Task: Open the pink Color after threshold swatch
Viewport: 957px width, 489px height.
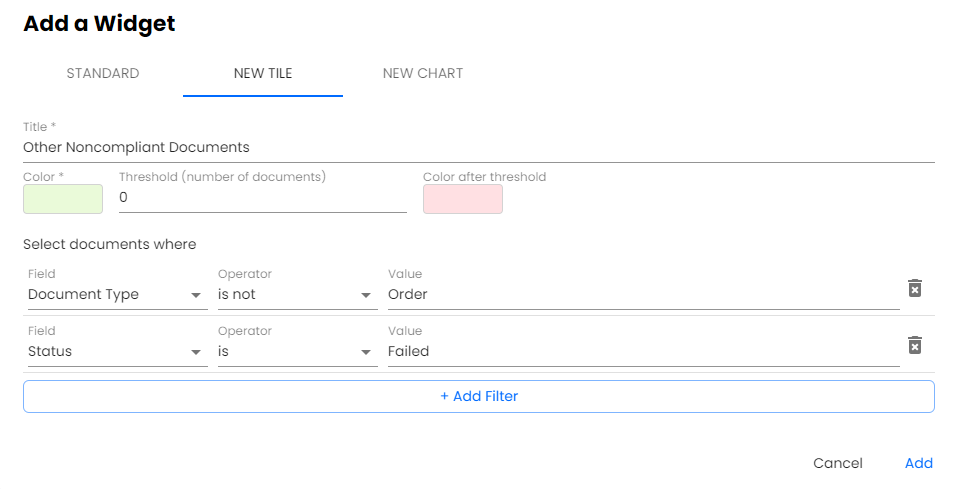Action: coord(463,199)
